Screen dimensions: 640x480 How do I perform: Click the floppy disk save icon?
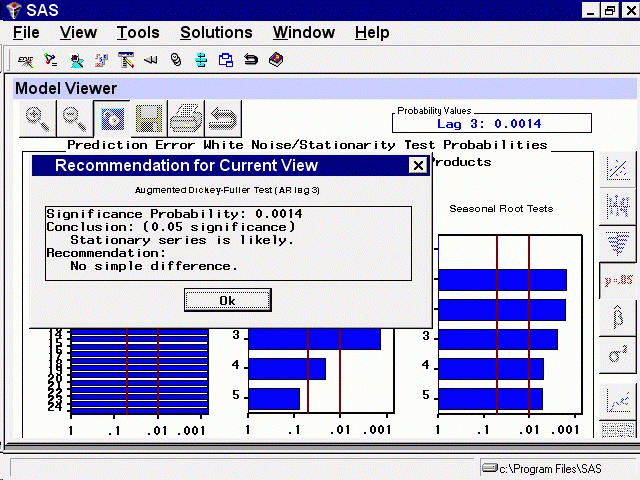(149, 119)
